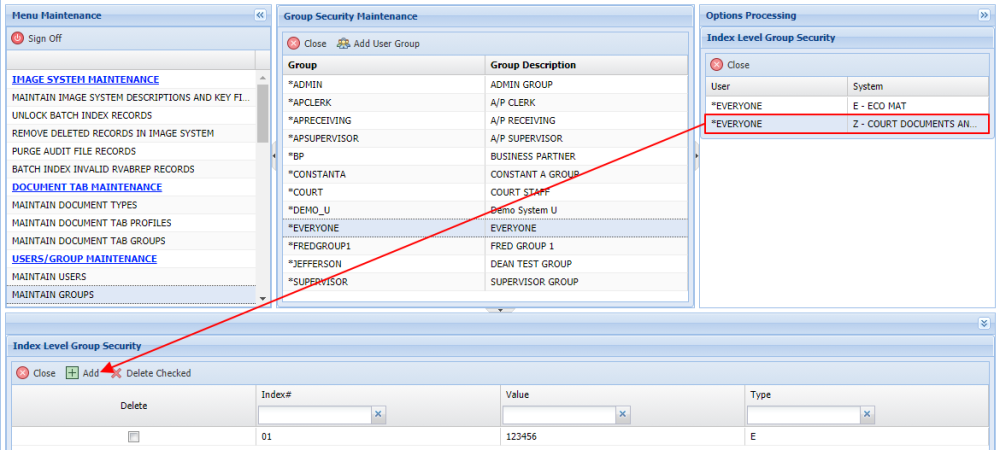Select the *DEMO_U group row
The height and width of the screenshot is (450, 1000).
[485, 209]
